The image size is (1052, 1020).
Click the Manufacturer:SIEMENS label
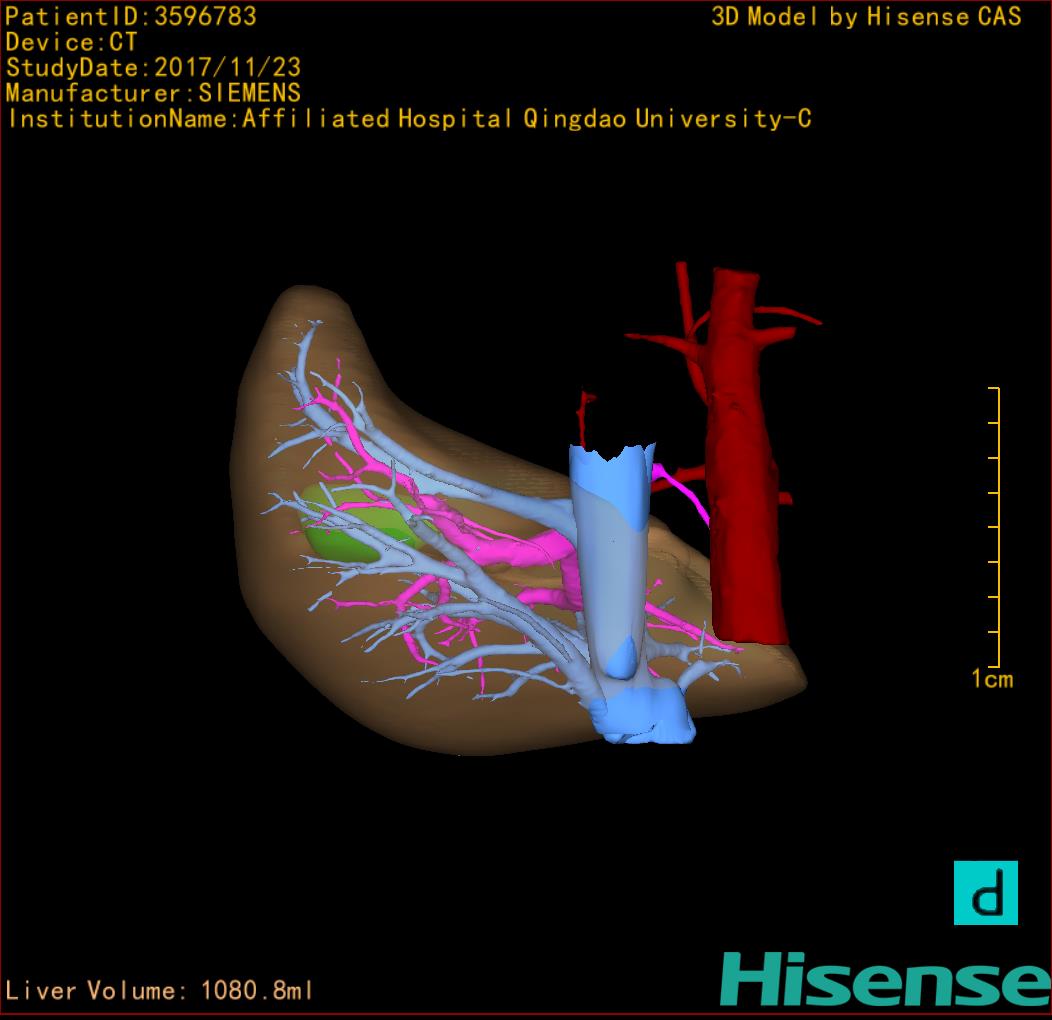[153, 93]
